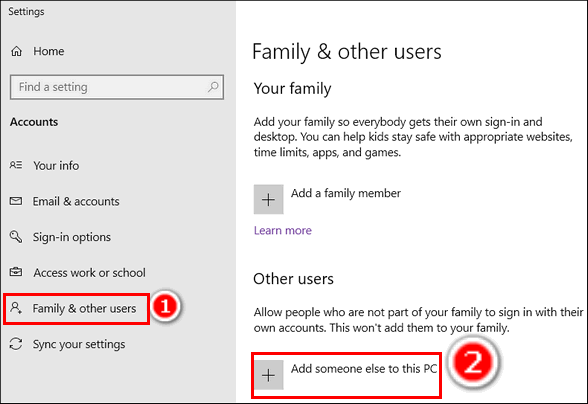Click the Accounts section heading
This screenshot has height=404, width=588.
tap(34, 122)
